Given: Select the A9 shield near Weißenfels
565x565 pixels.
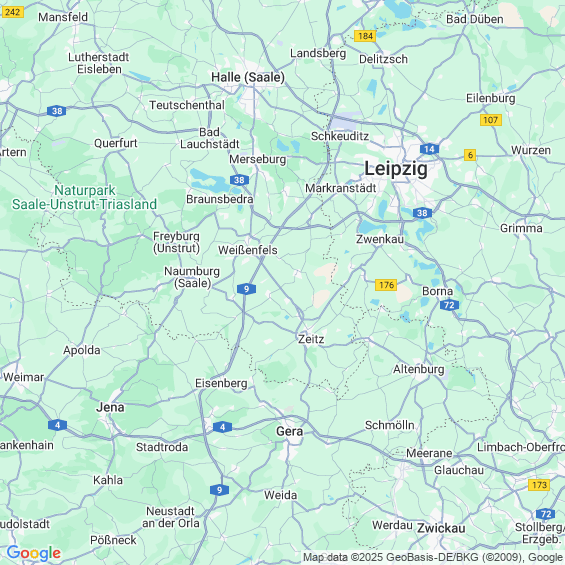Looking at the screenshot, I should point(246,289).
